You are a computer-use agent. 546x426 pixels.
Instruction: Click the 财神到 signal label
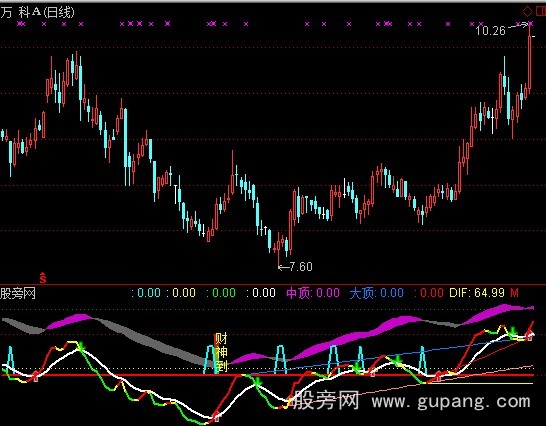(x=221, y=352)
